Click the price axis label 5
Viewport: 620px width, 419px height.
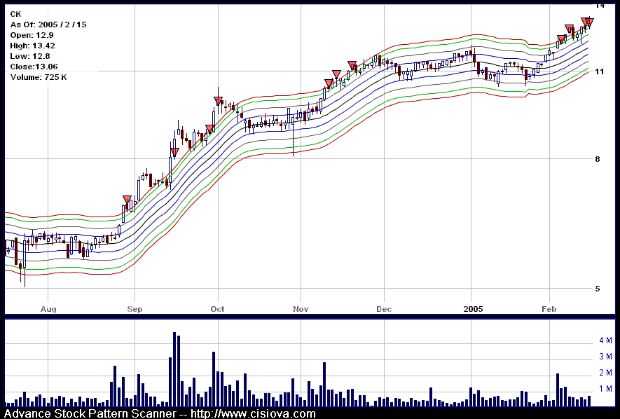point(597,289)
